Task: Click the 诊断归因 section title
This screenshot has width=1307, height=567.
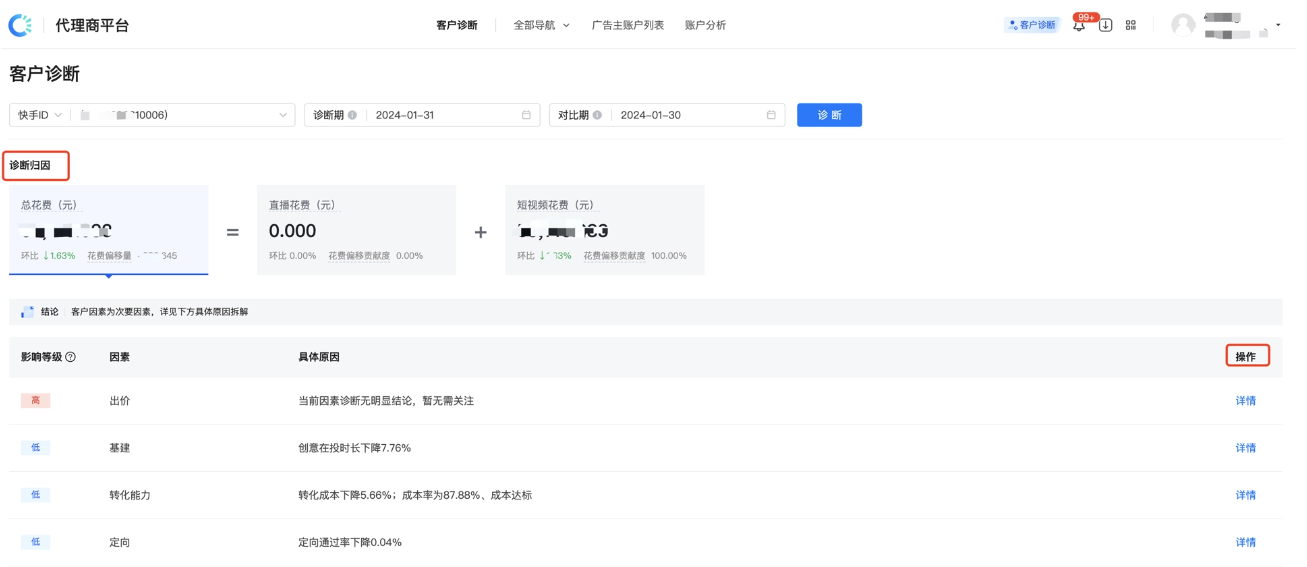Action: point(30,165)
